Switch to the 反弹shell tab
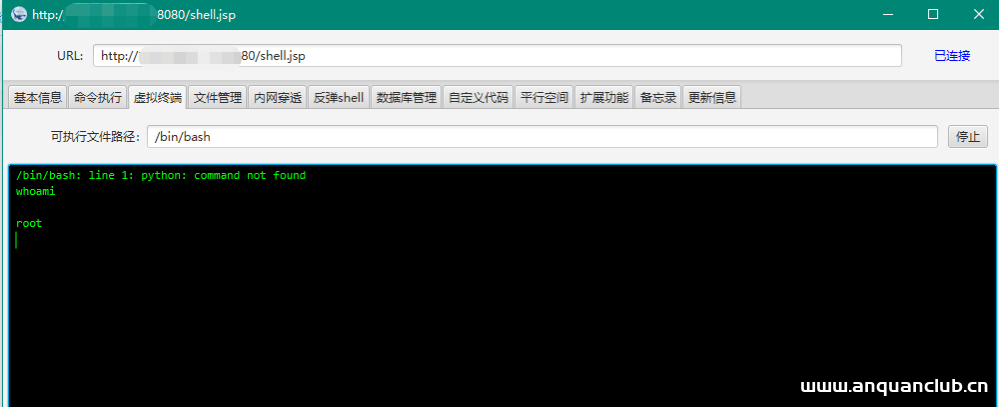This screenshot has height=407, width=999. (x=338, y=98)
